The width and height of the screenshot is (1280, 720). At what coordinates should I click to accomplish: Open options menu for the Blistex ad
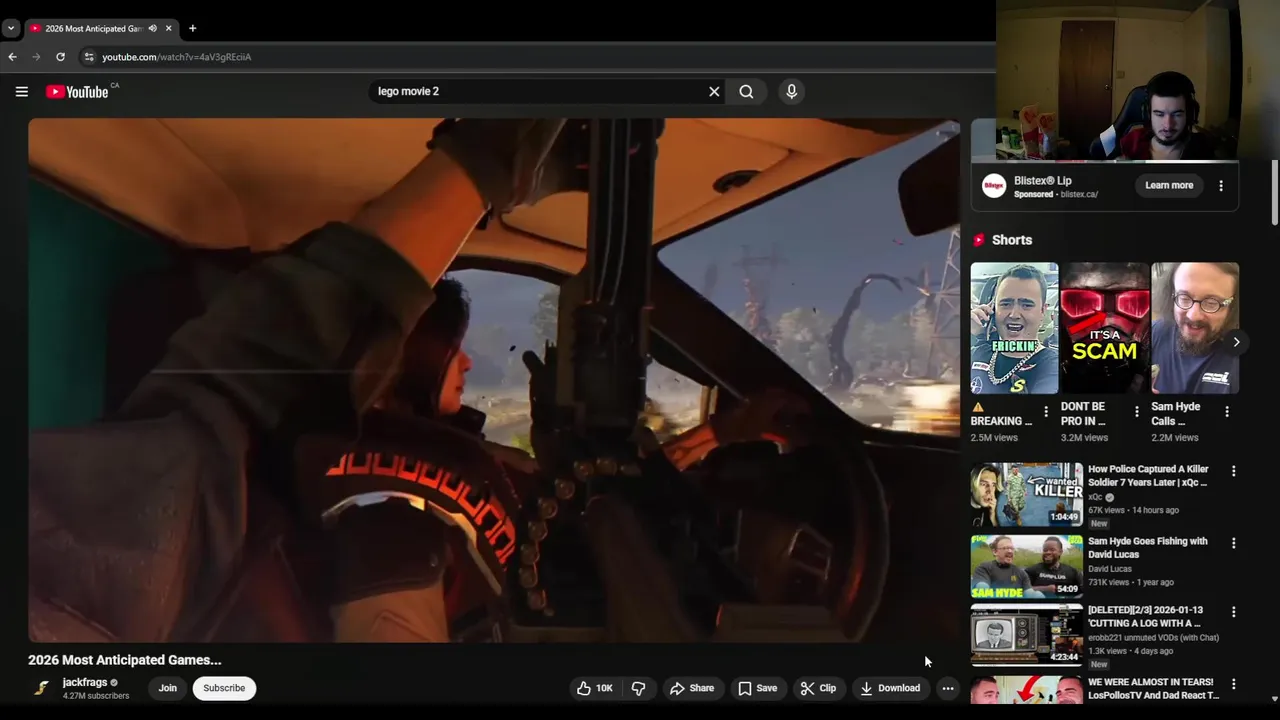coord(1221,185)
